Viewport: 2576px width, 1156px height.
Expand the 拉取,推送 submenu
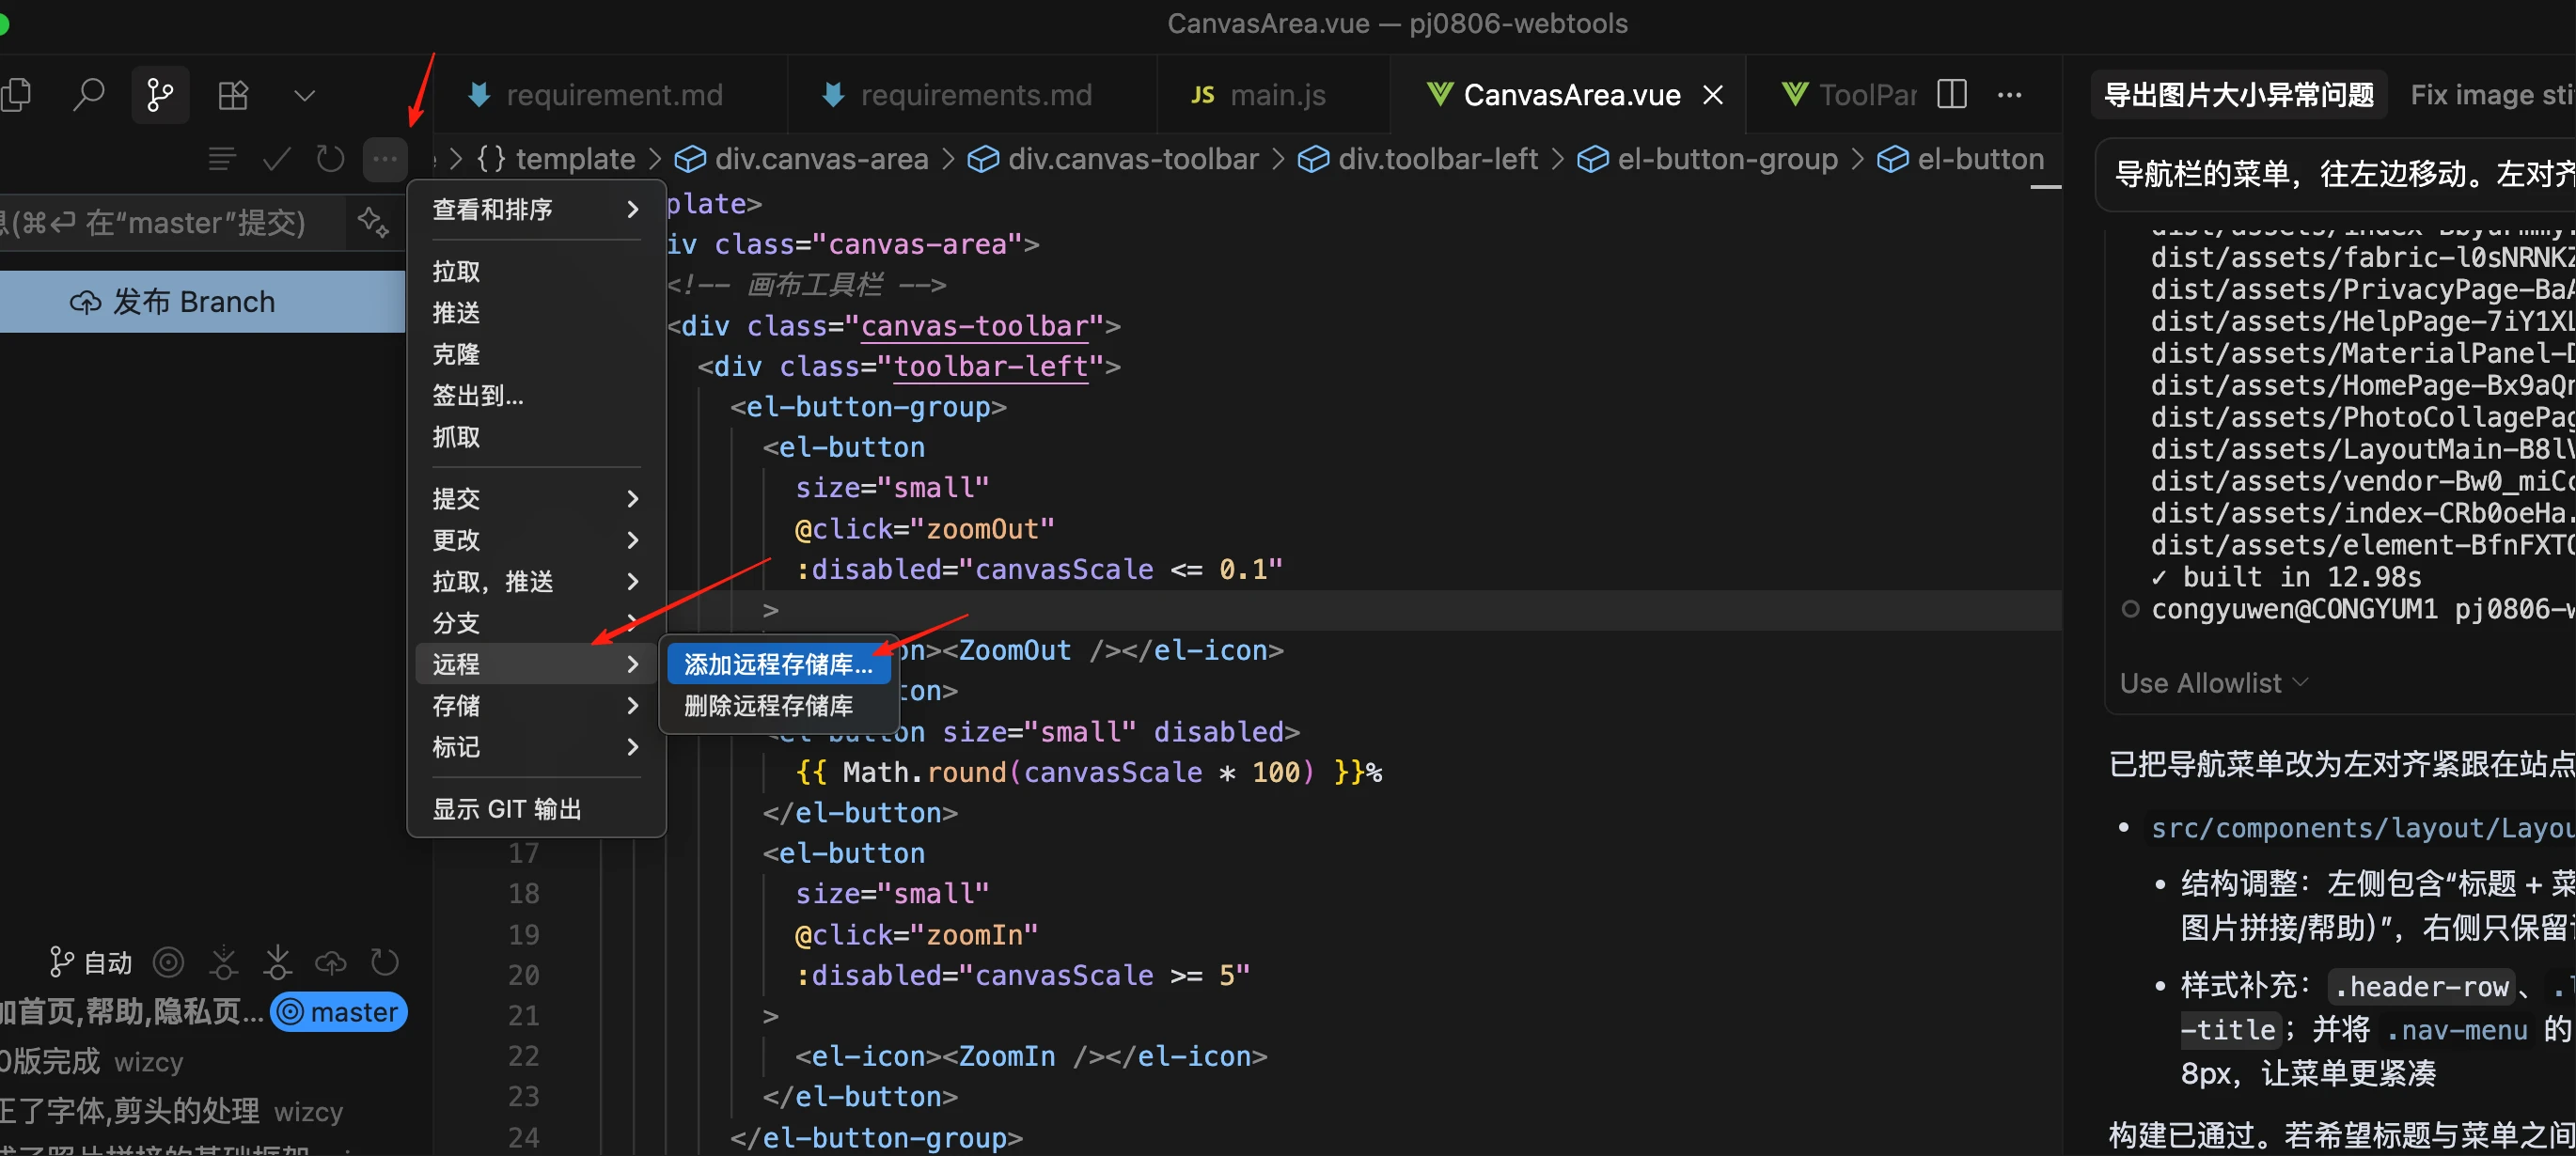pos(536,581)
